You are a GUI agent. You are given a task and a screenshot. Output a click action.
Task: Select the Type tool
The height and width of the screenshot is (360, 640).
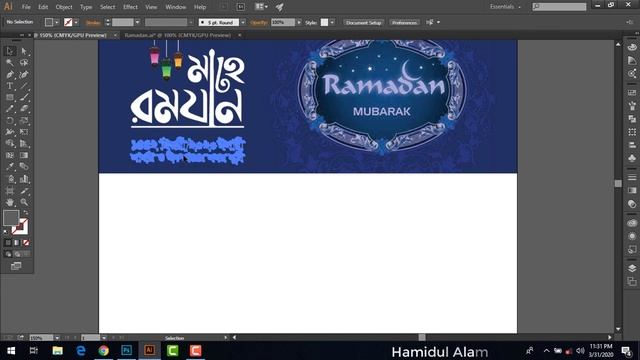pos(10,86)
